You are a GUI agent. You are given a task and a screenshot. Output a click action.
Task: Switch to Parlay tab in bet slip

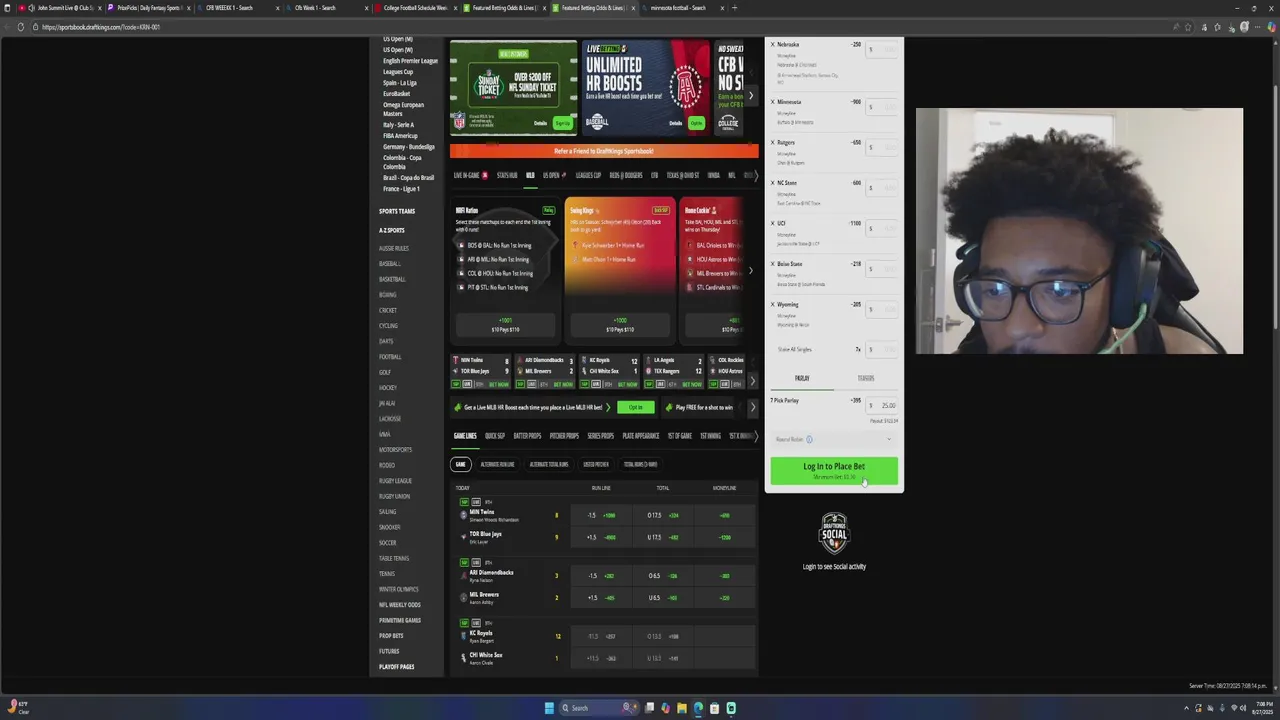pyautogui.click(x=802, y=378)
